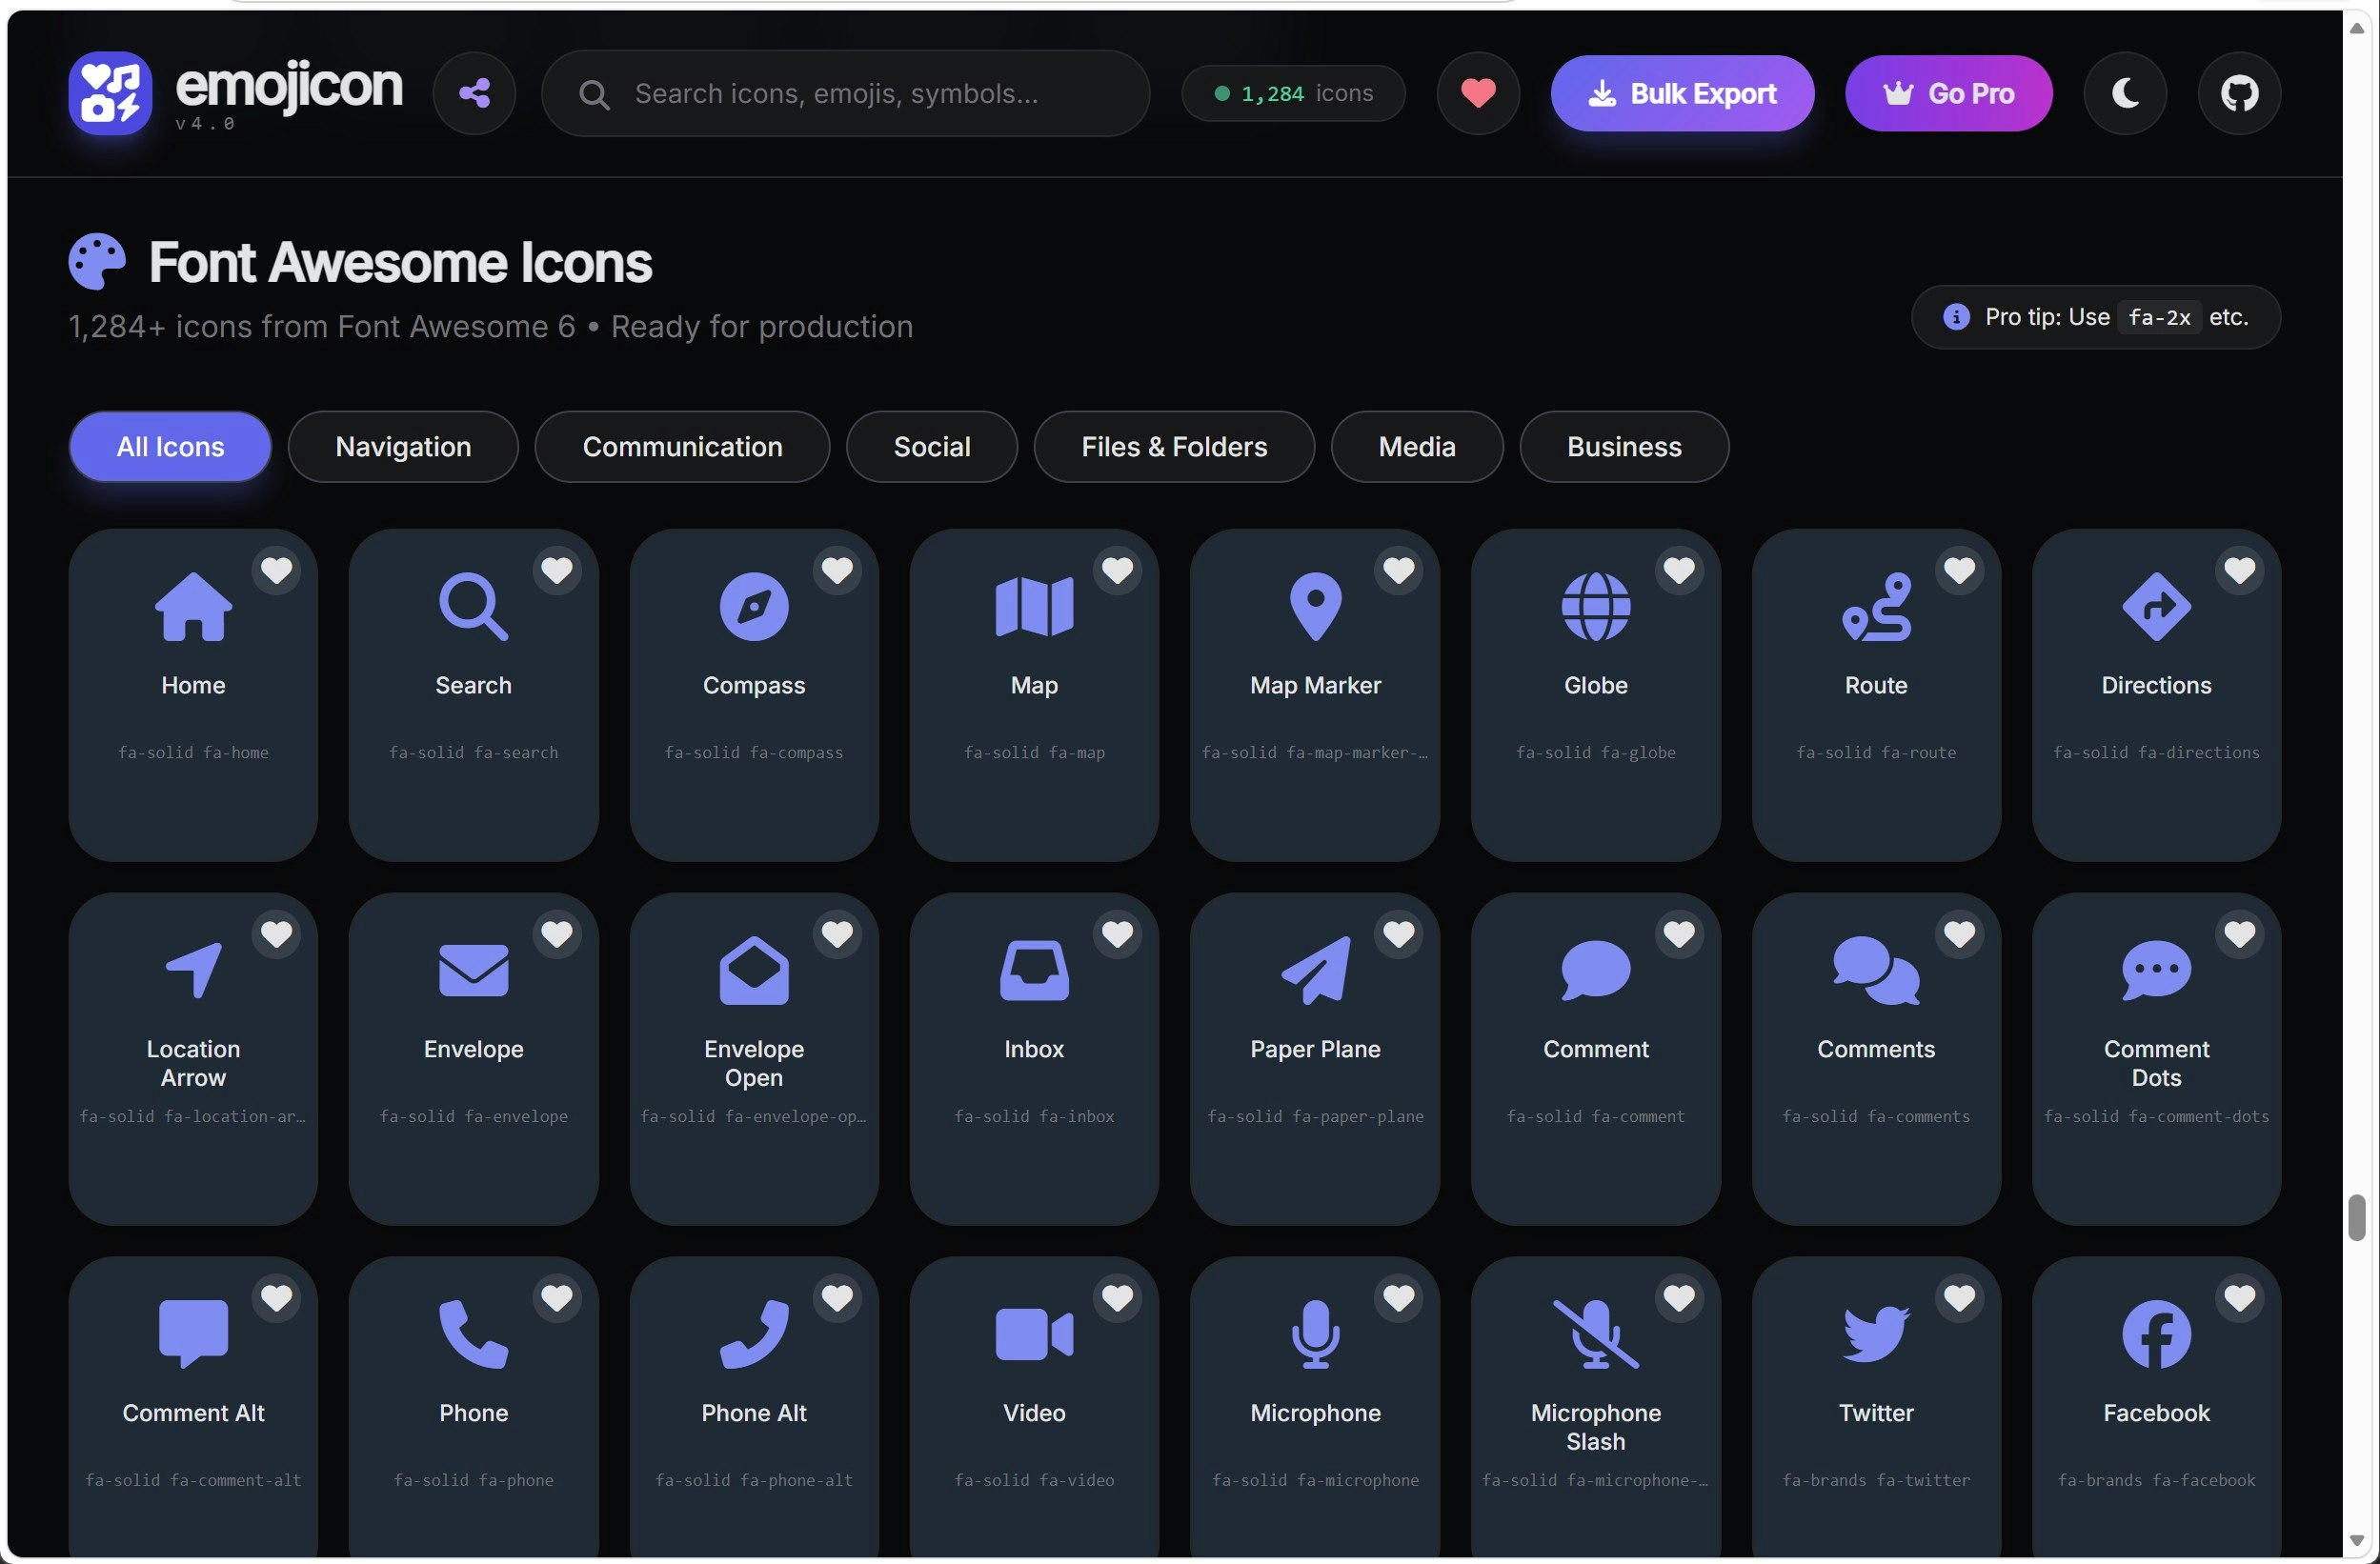Click the 1,284 icons counter badge
The width and height of the screenshot is (2380, 1564).
click(1293, 93)
